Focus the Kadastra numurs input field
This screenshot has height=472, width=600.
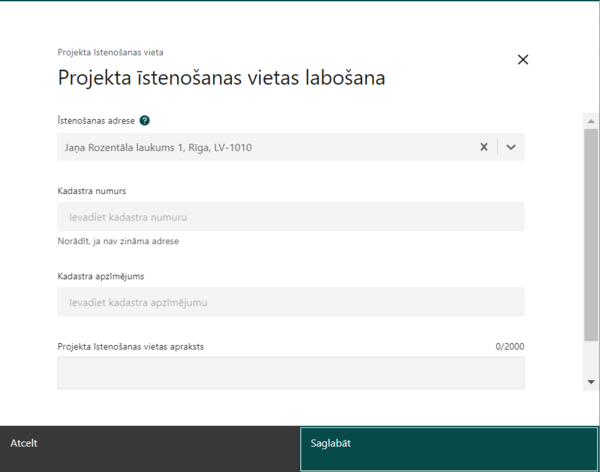click(x=291, y=217)
